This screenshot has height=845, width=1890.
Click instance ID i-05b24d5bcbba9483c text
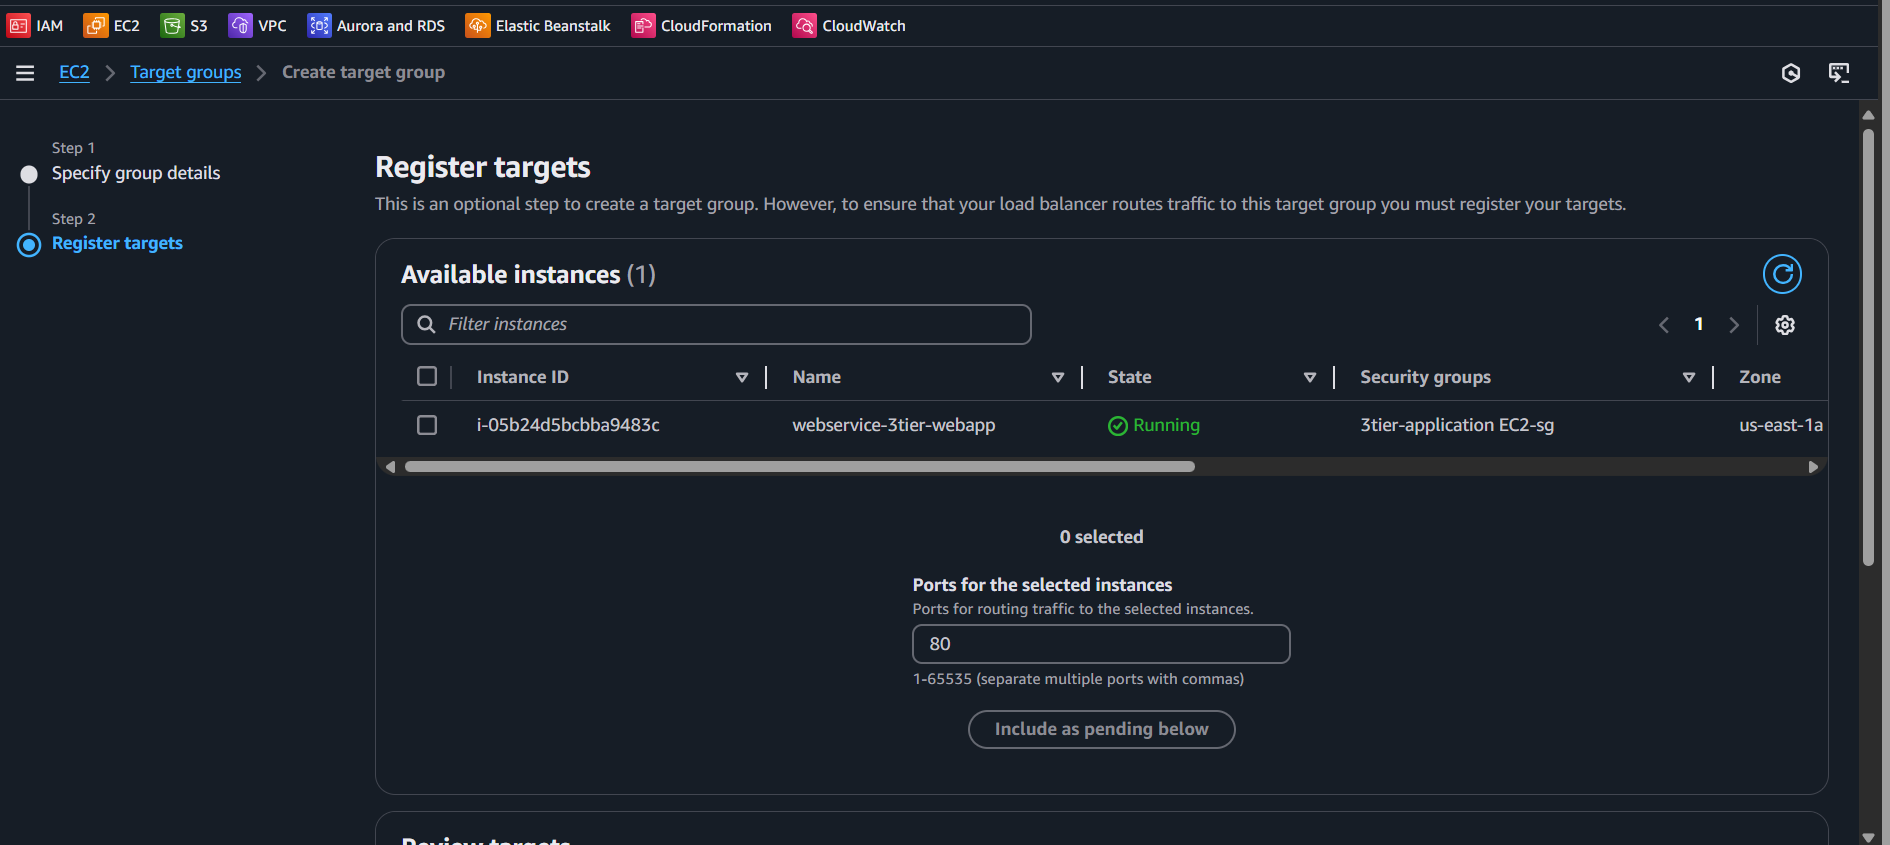(568, 425)
